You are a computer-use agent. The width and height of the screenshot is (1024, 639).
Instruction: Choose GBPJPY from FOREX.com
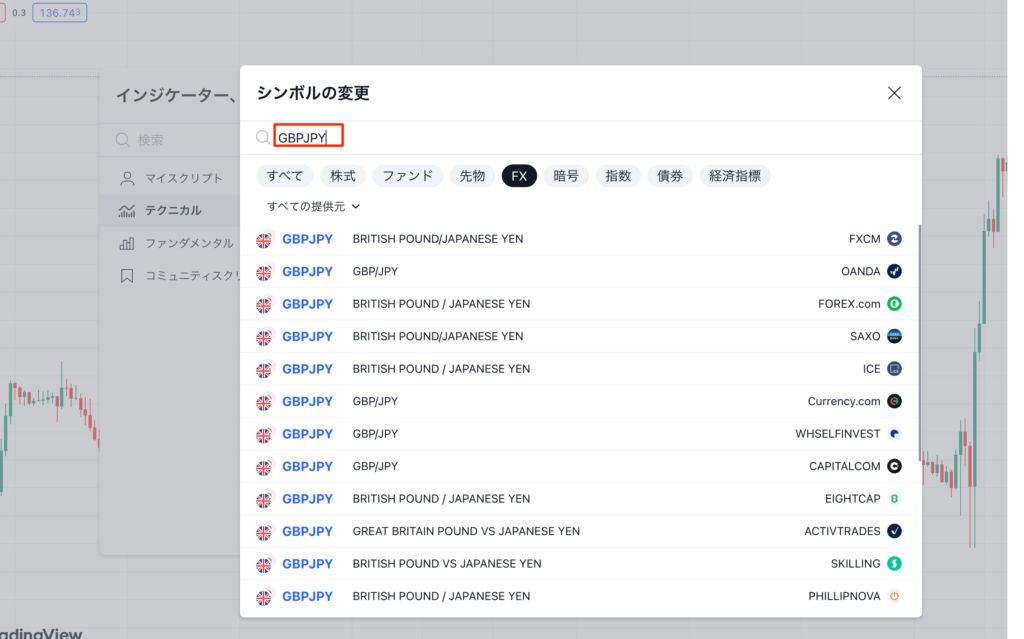(x=579, y=304)
